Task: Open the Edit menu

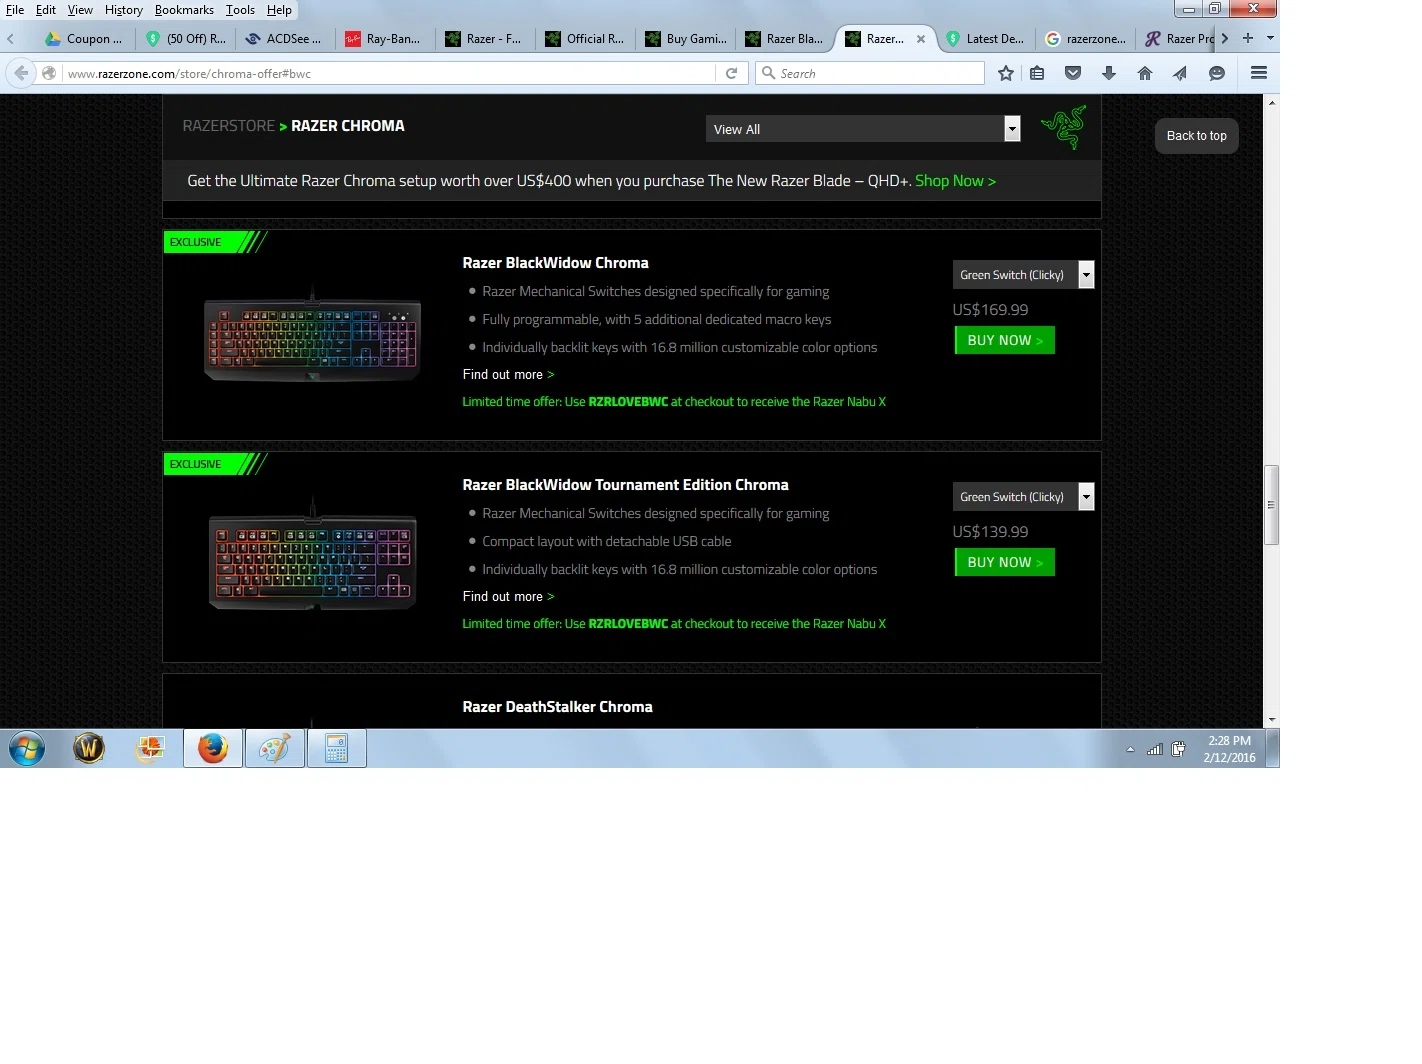Action: click(x=46, y=10)
